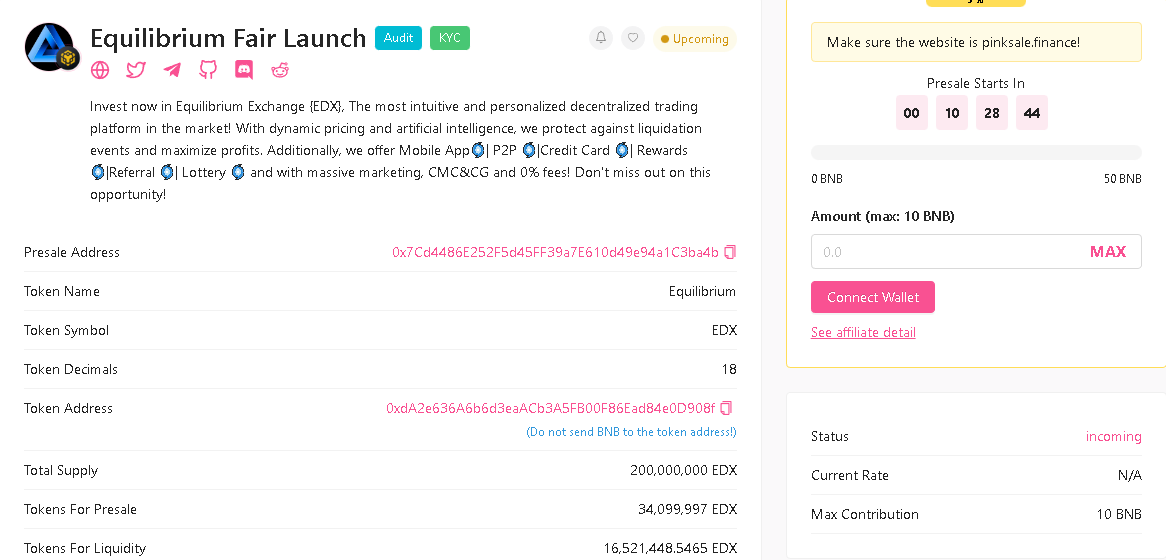Click MAX in the amount field
Viewport: 1166px width, 560px height.
[x=1108, y=251]
